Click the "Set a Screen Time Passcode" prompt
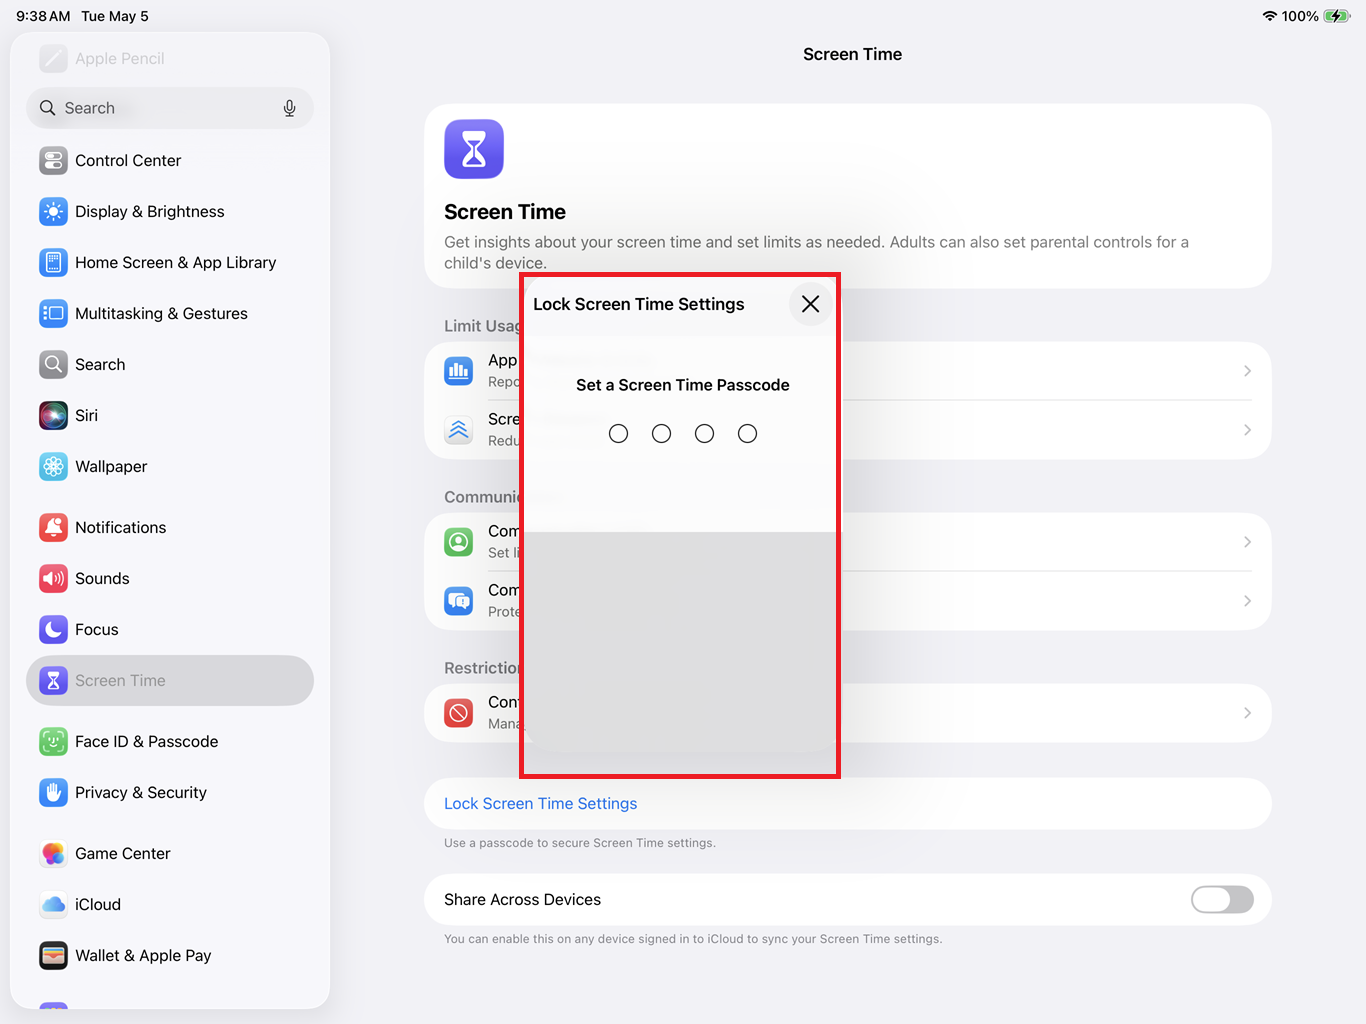 click(x=683, y=385)
